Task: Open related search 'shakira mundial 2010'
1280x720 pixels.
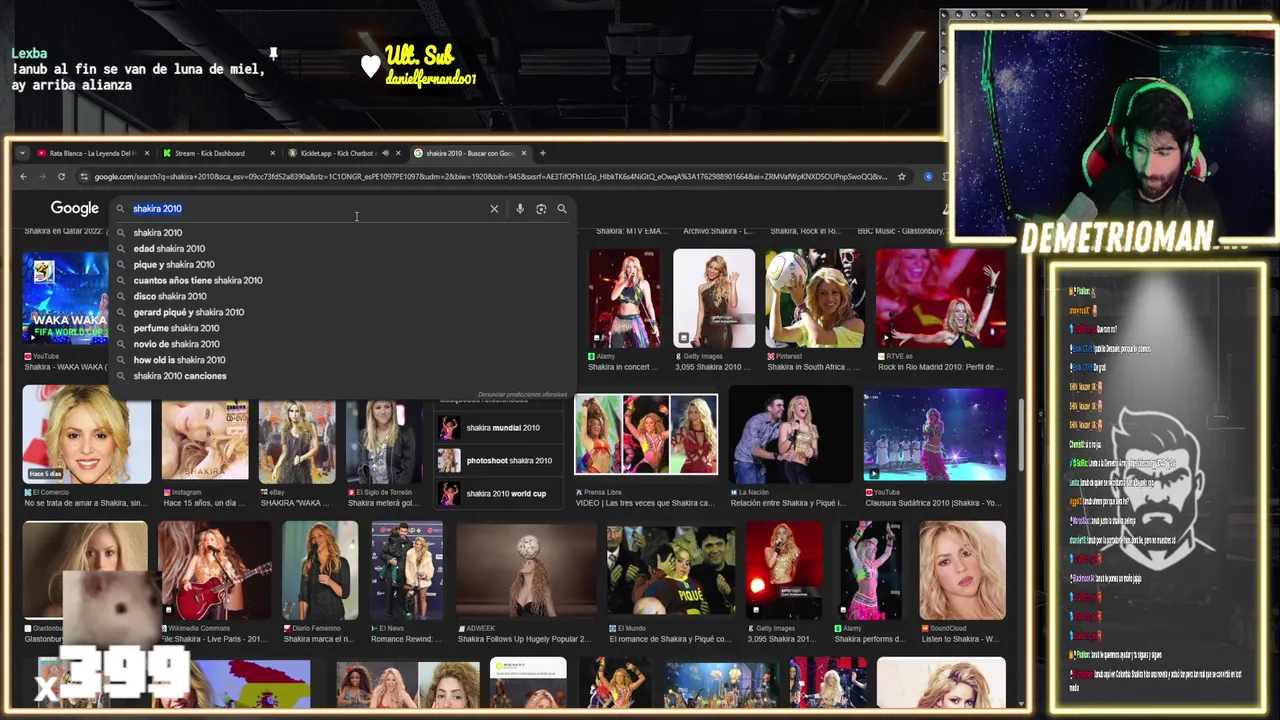Action: (497, 428)
